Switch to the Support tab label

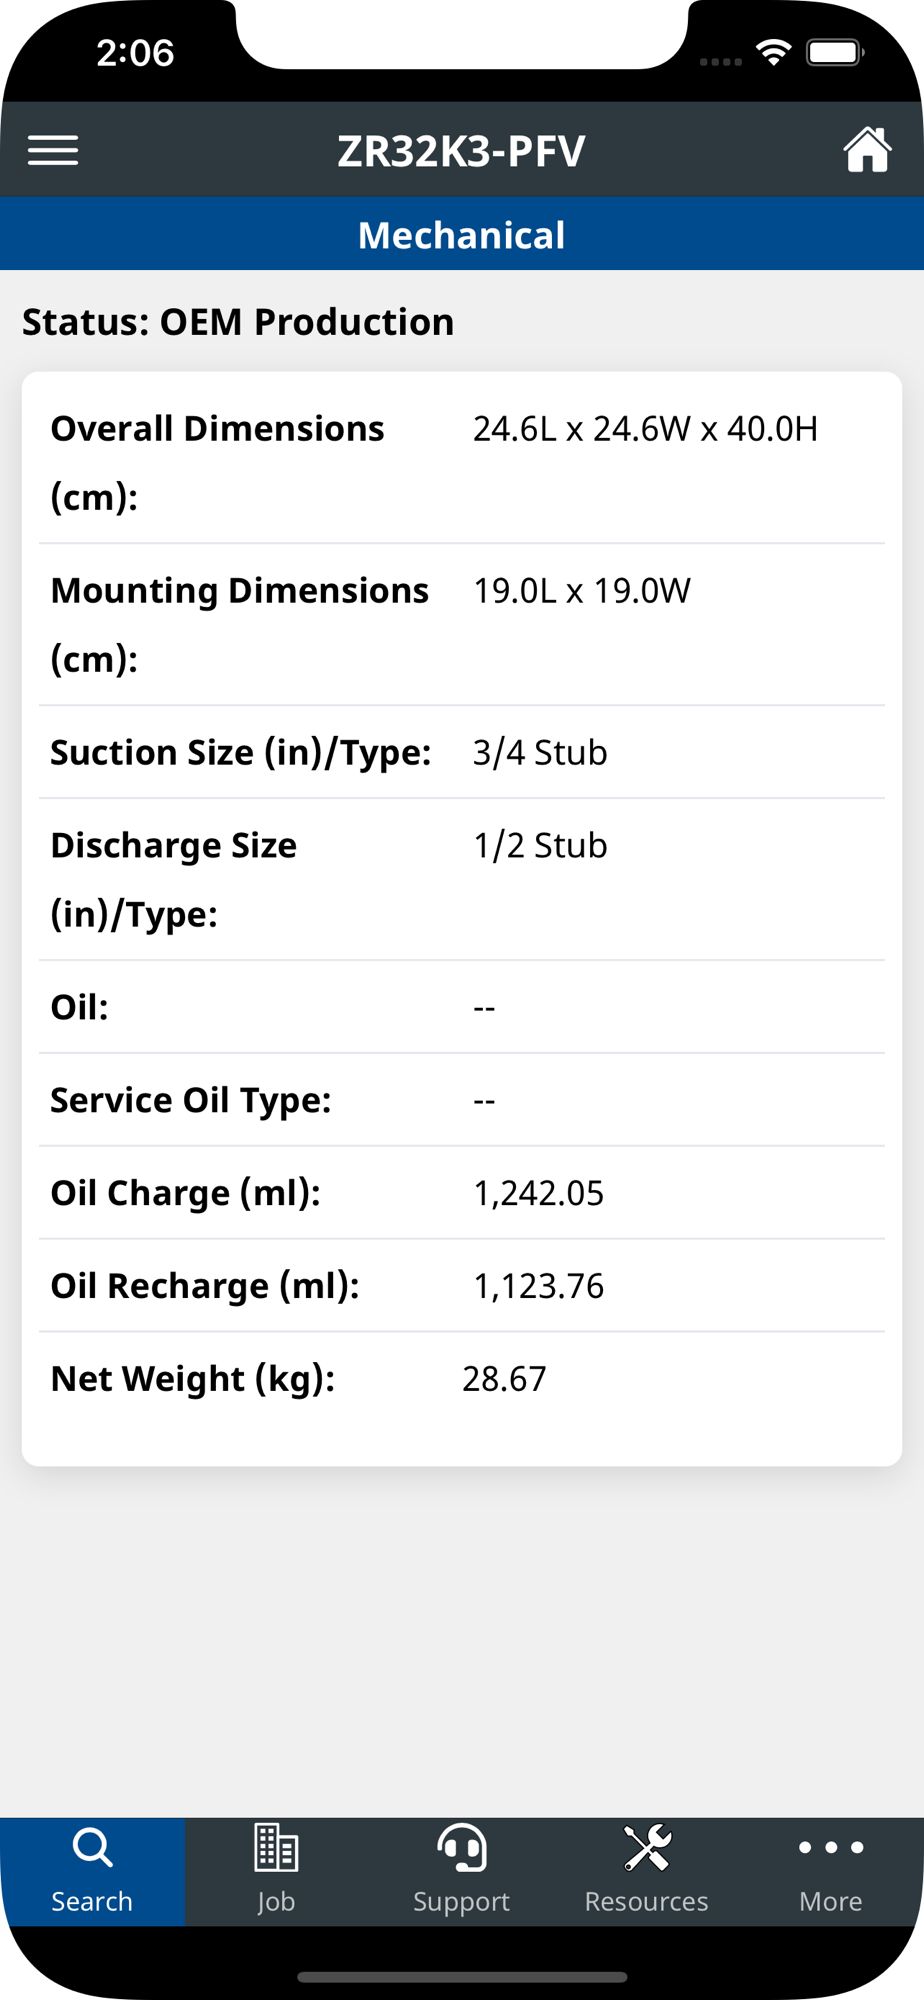462,1901
